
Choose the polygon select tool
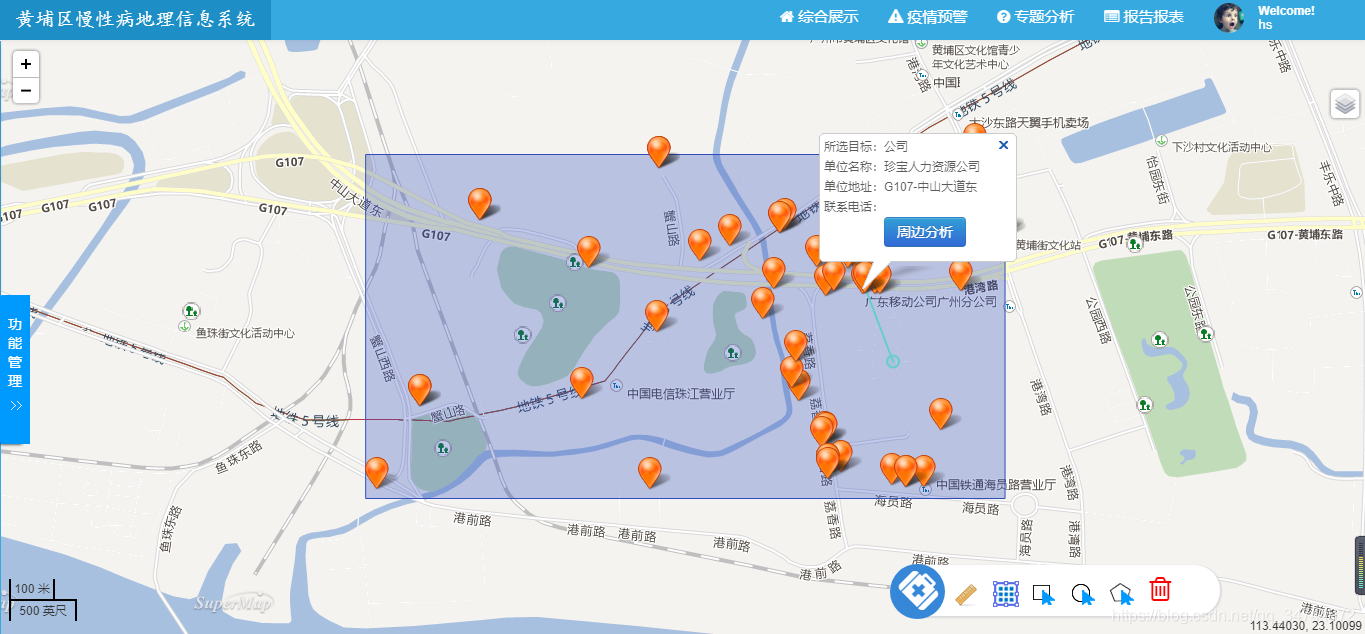point(1122,594)
